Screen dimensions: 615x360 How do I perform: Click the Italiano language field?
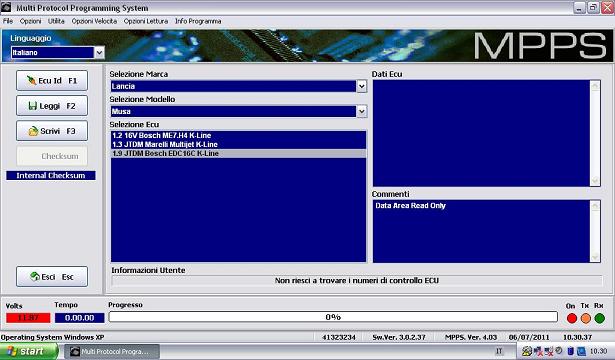pos(53,52)
